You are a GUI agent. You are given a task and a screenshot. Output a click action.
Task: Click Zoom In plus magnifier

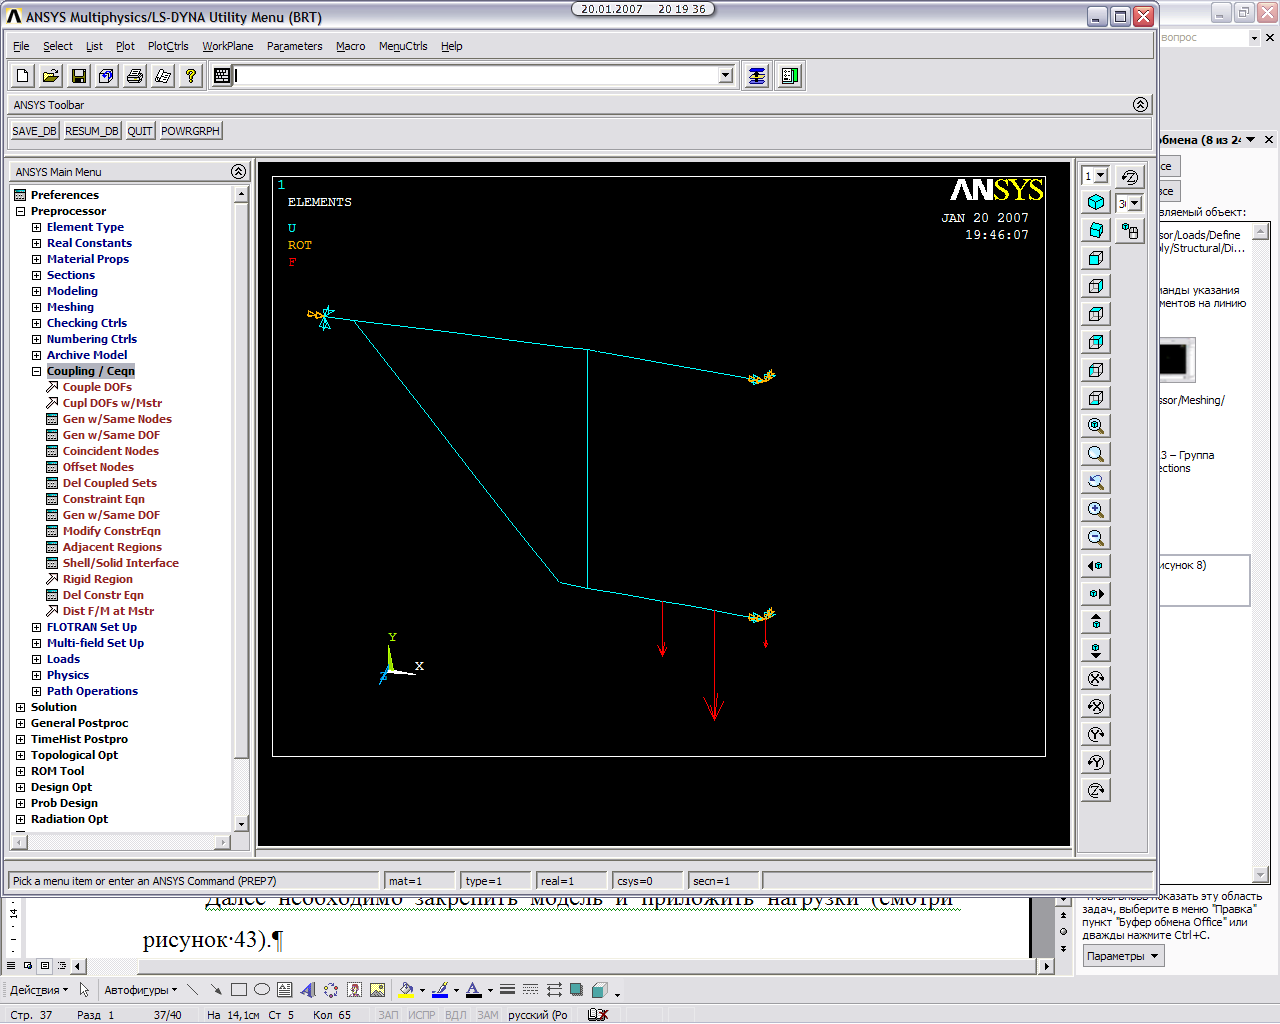point(1096,510)
